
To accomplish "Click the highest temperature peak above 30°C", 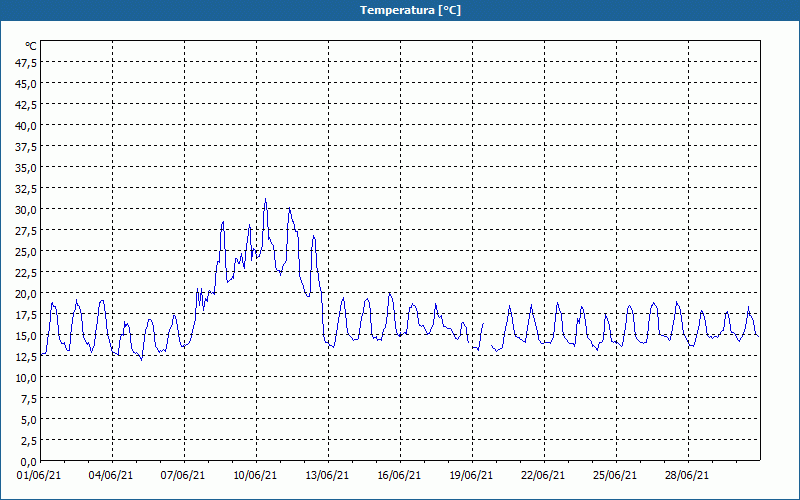I will click(x=265, y=199).
